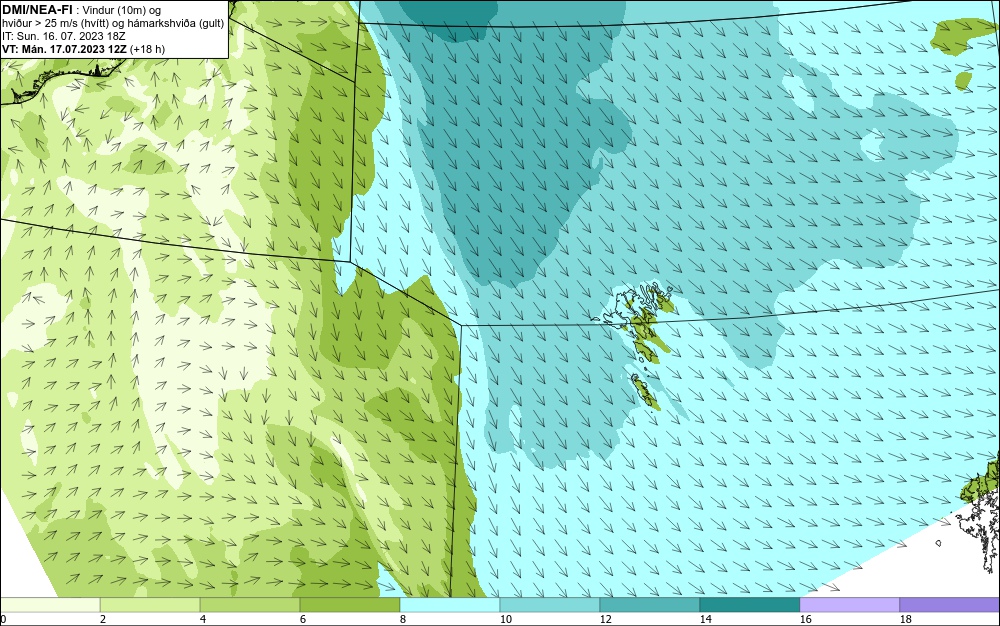This screenshot has width=1000, height=626.
Task: Click the 16–18 m/s light purple swatch
Action: pyautogui.click(x=849, y=604)
